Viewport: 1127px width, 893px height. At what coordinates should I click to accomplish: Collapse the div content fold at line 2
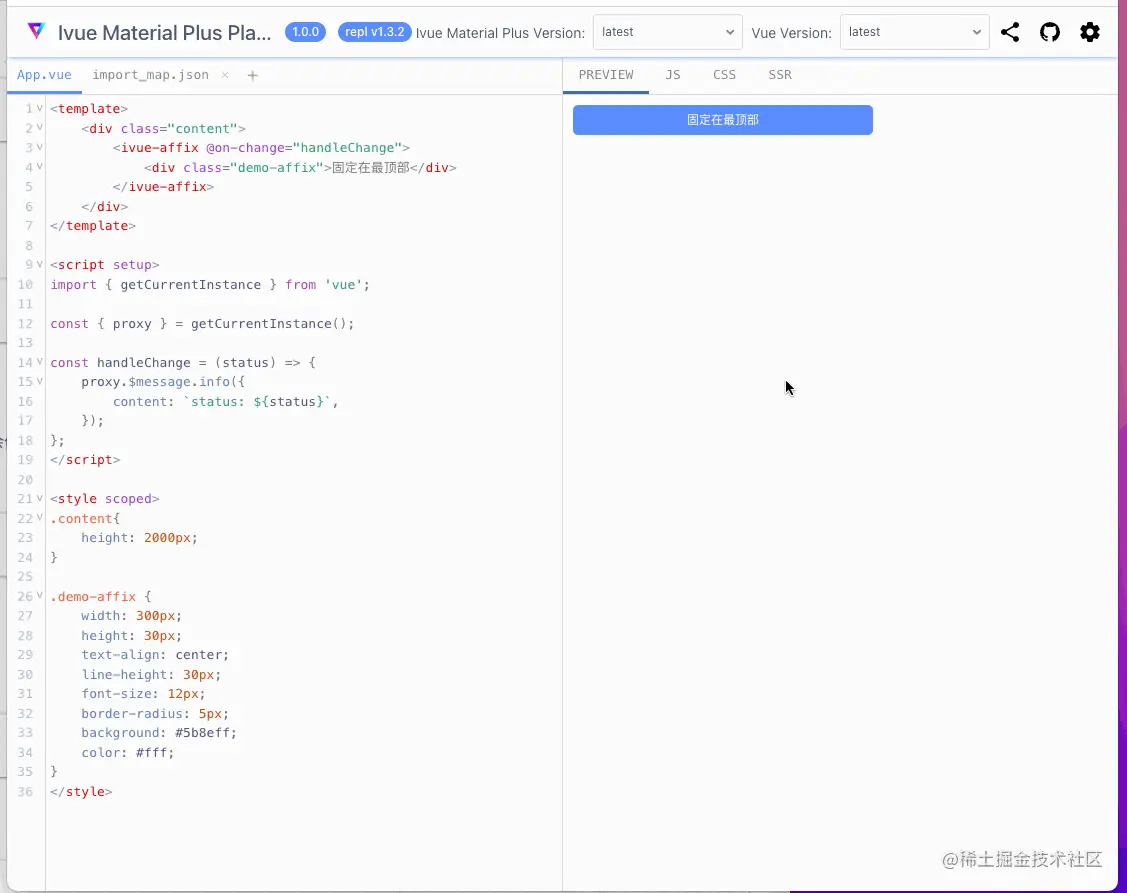coord(40,128)
